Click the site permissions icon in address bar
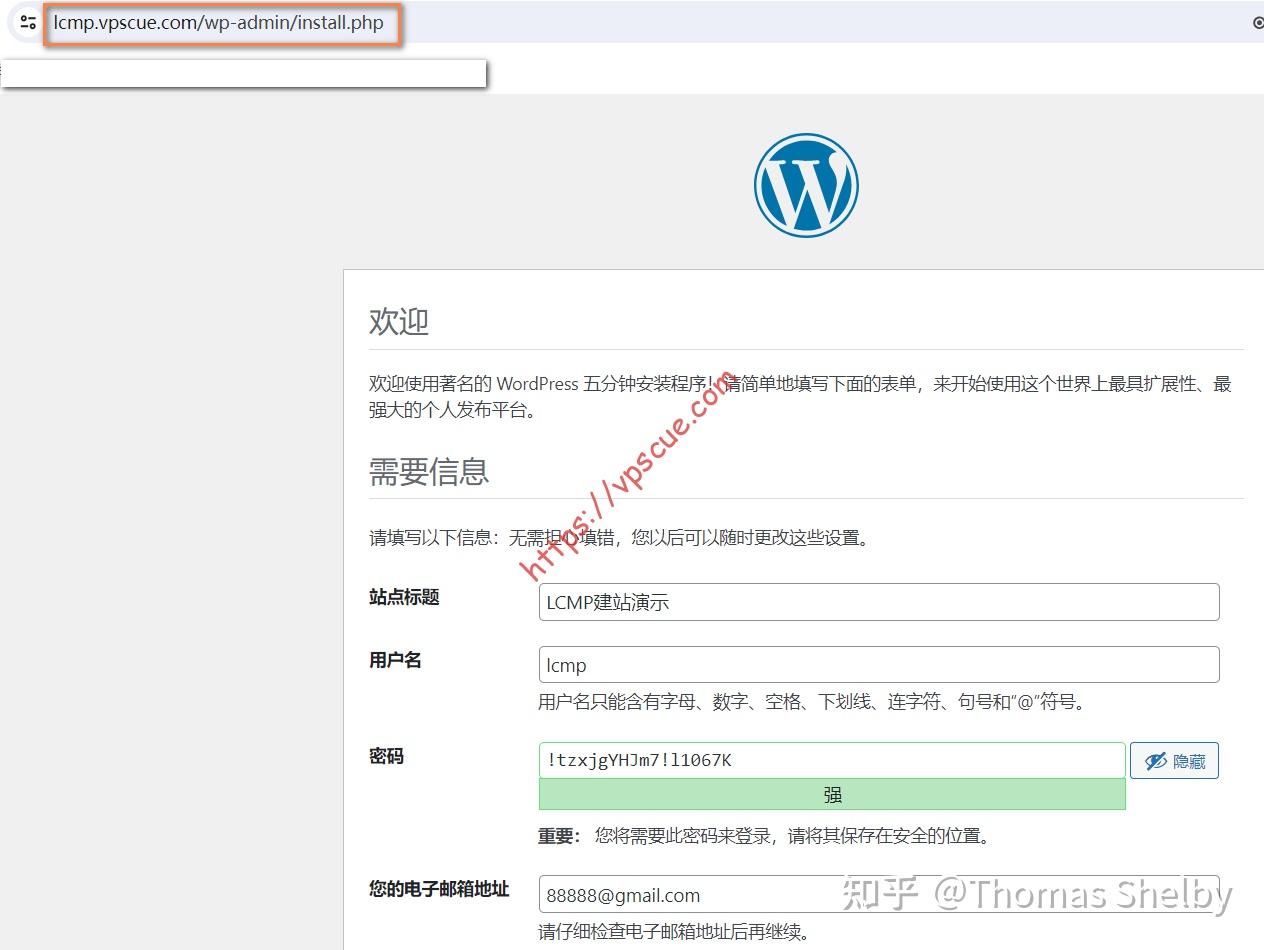The height and width of the screenshot is (950, 1264). click(27, 21)
